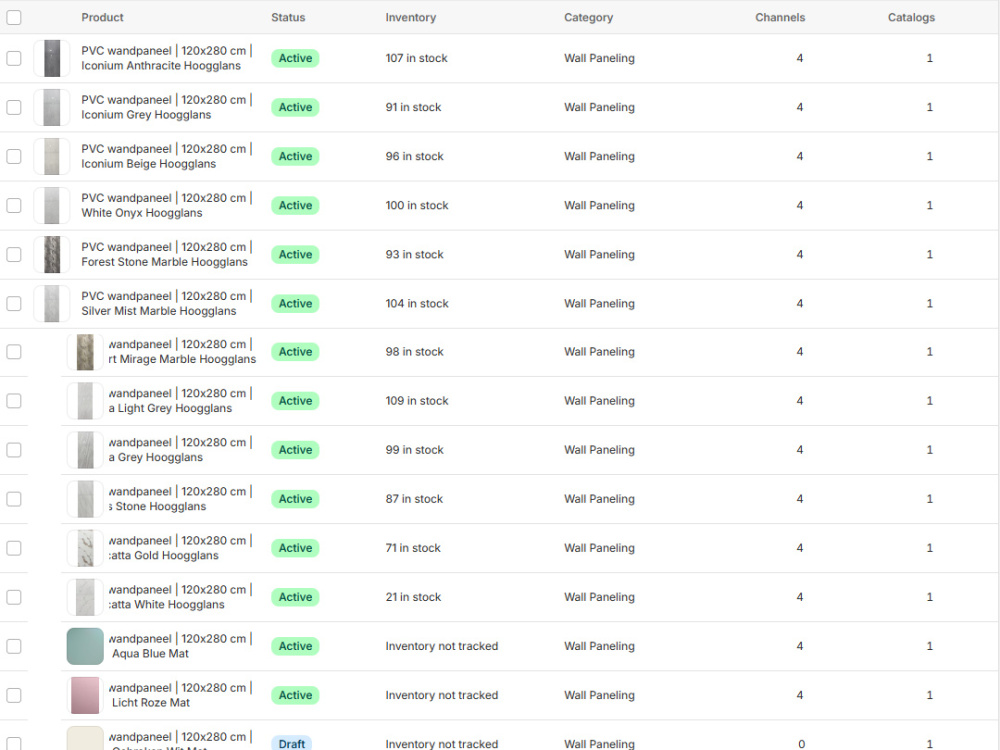1000x750 pixels.
Task: Click channels count 4 in Iconium Beige row
Action: (x=800, y=156)
